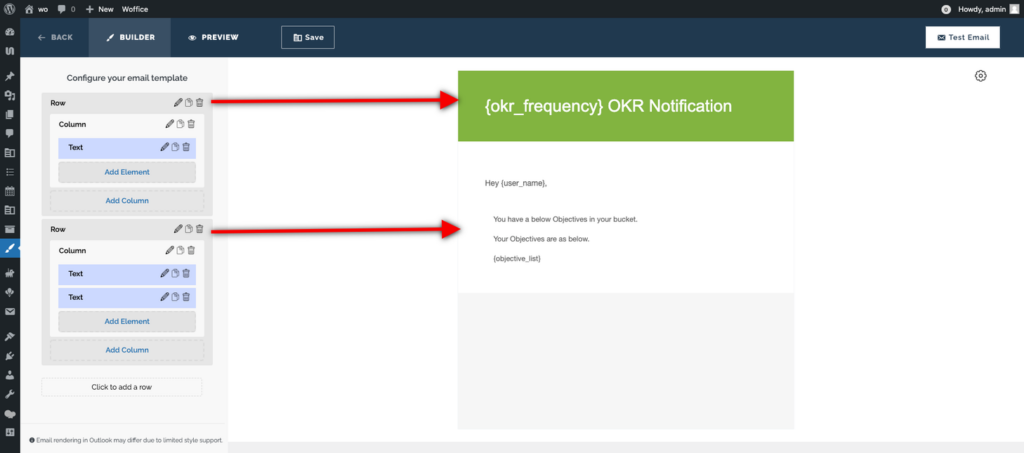Open the New menu in admin bar
This screenshot has width=1024, height=453.
[98, 9]
